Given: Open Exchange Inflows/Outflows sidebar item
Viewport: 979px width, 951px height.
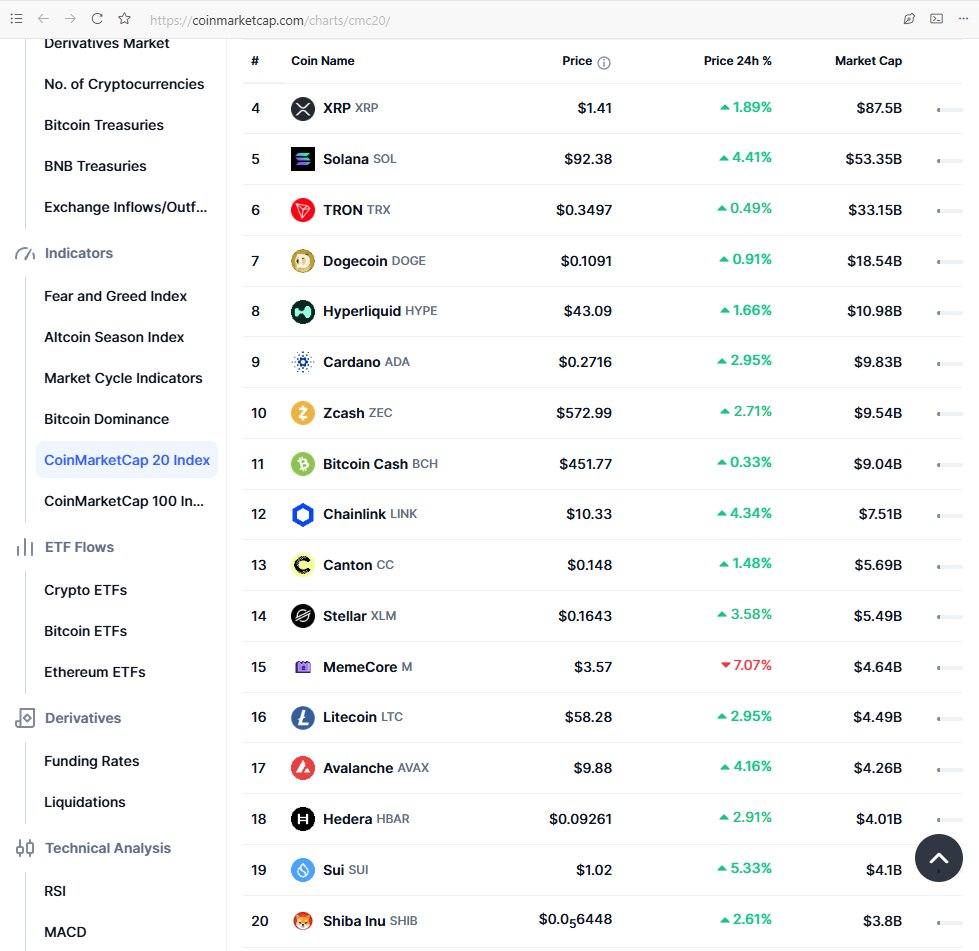Looking at the screenshot, I should coord(125,207).
